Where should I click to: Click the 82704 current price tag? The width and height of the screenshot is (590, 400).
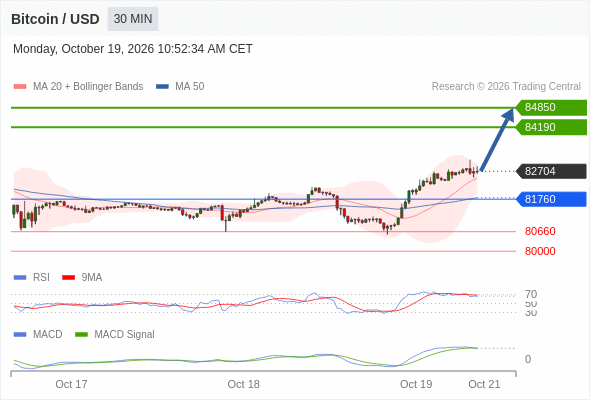point(551,171)
